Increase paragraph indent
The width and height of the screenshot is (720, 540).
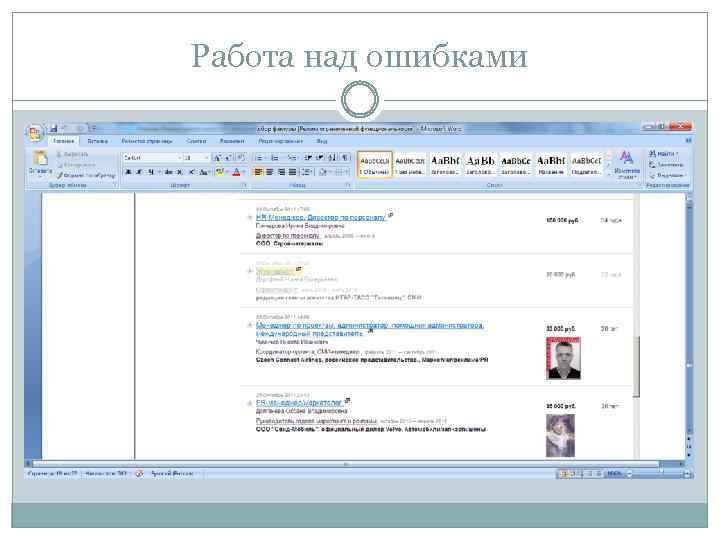tap(320, 158)
